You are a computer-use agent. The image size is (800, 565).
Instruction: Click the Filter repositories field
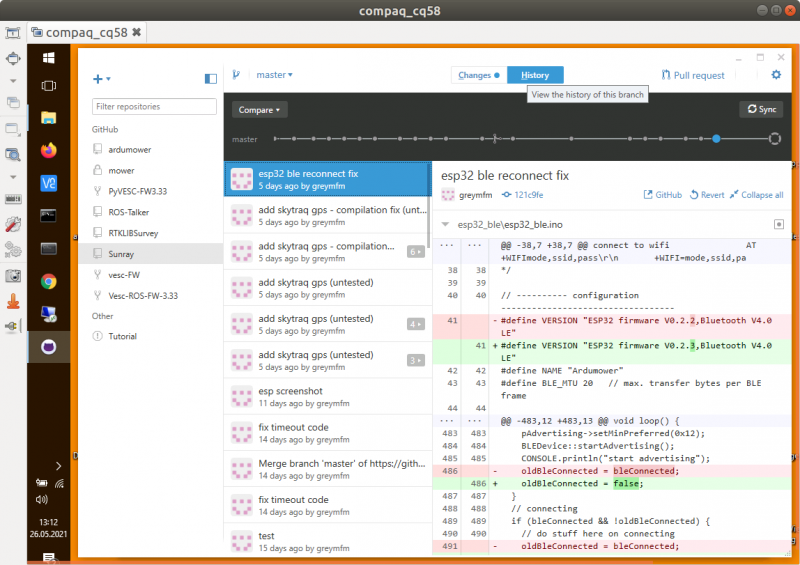click(x=154, y=106)
